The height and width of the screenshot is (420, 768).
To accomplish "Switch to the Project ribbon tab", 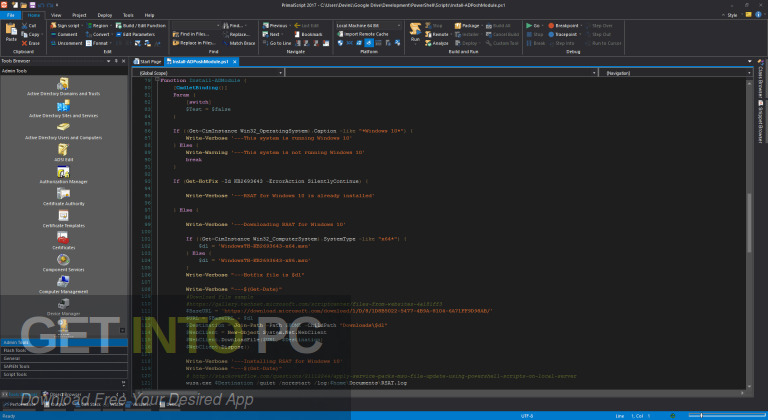I will pyautogui.click(x=79, y=15).
